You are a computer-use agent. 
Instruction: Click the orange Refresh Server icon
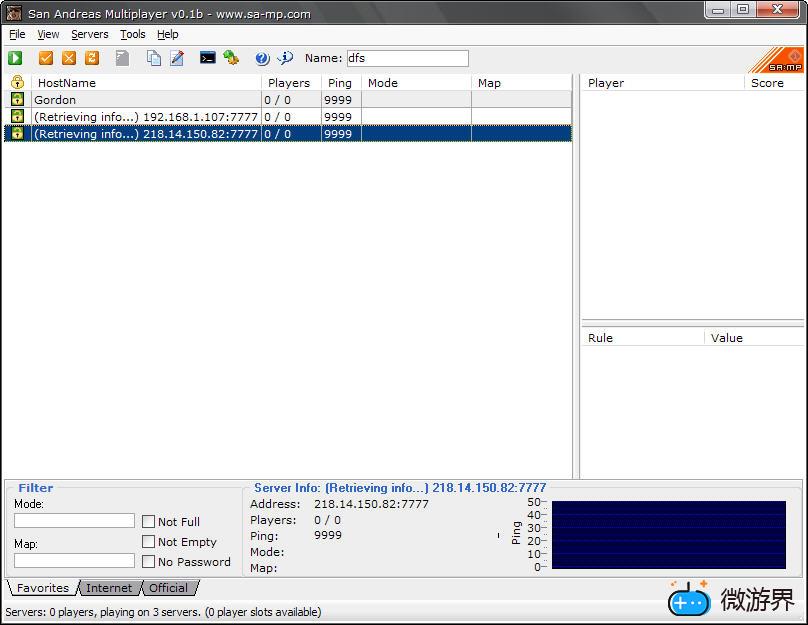tap(92, 58)
